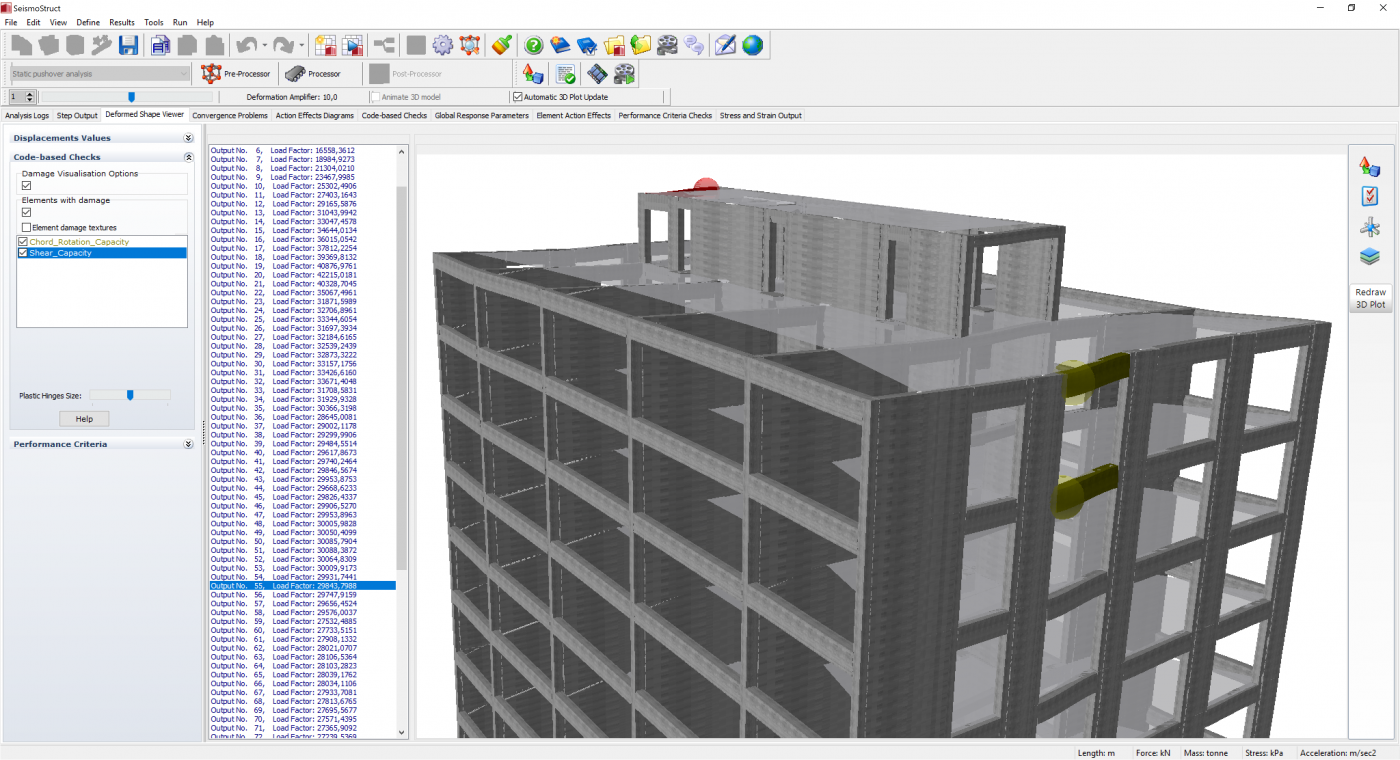This screenshot has width=1400, height=760.
Task: Open the Pre-Processor module
Action: [235, 74]
